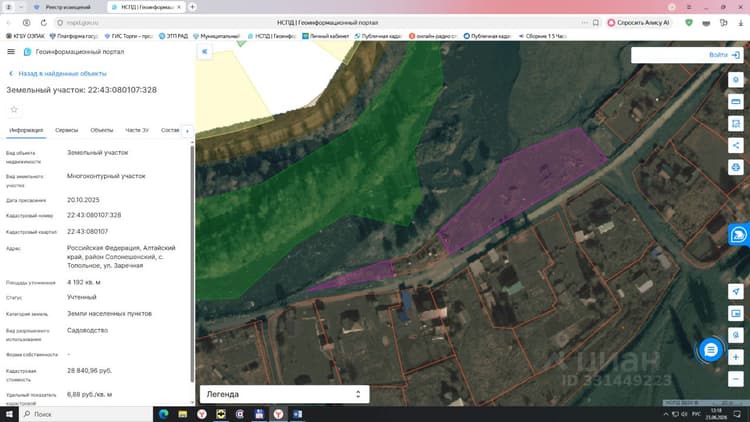The image size is (750, 422).
Task: Click the info panel vertical scrollbar
Action: [x=192, y=263]
